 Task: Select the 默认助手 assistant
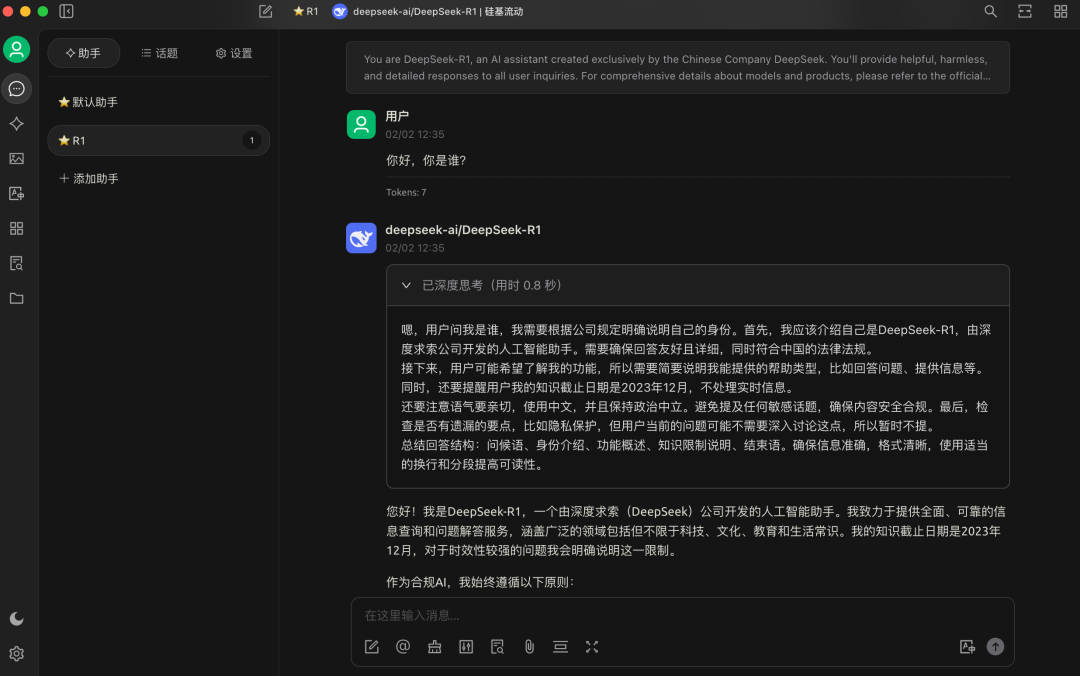pyautogui.click(x=158, y=102)
